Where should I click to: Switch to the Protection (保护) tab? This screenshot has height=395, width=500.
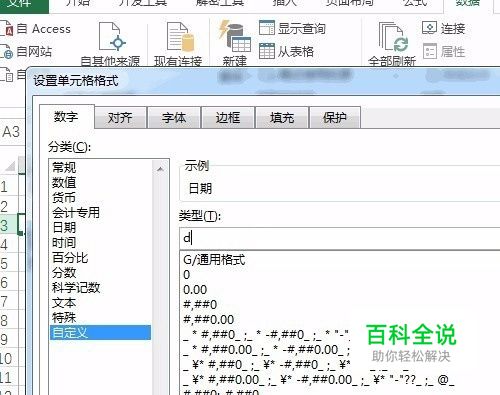click(x=335, y=118)
